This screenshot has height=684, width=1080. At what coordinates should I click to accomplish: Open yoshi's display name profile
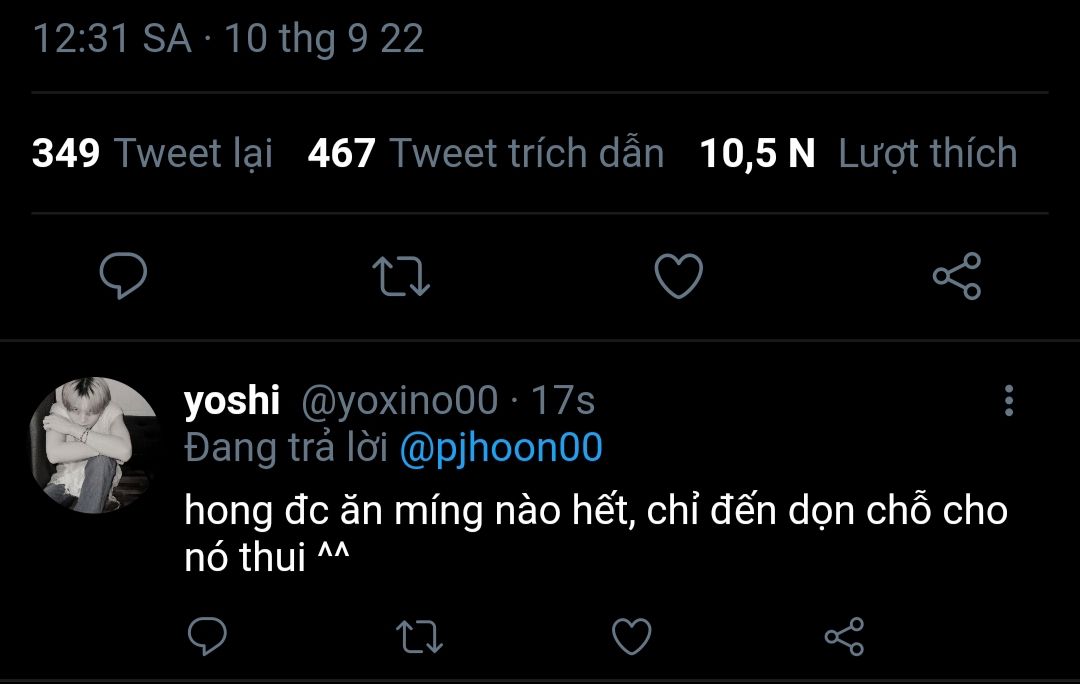click(x=232, y=401)
